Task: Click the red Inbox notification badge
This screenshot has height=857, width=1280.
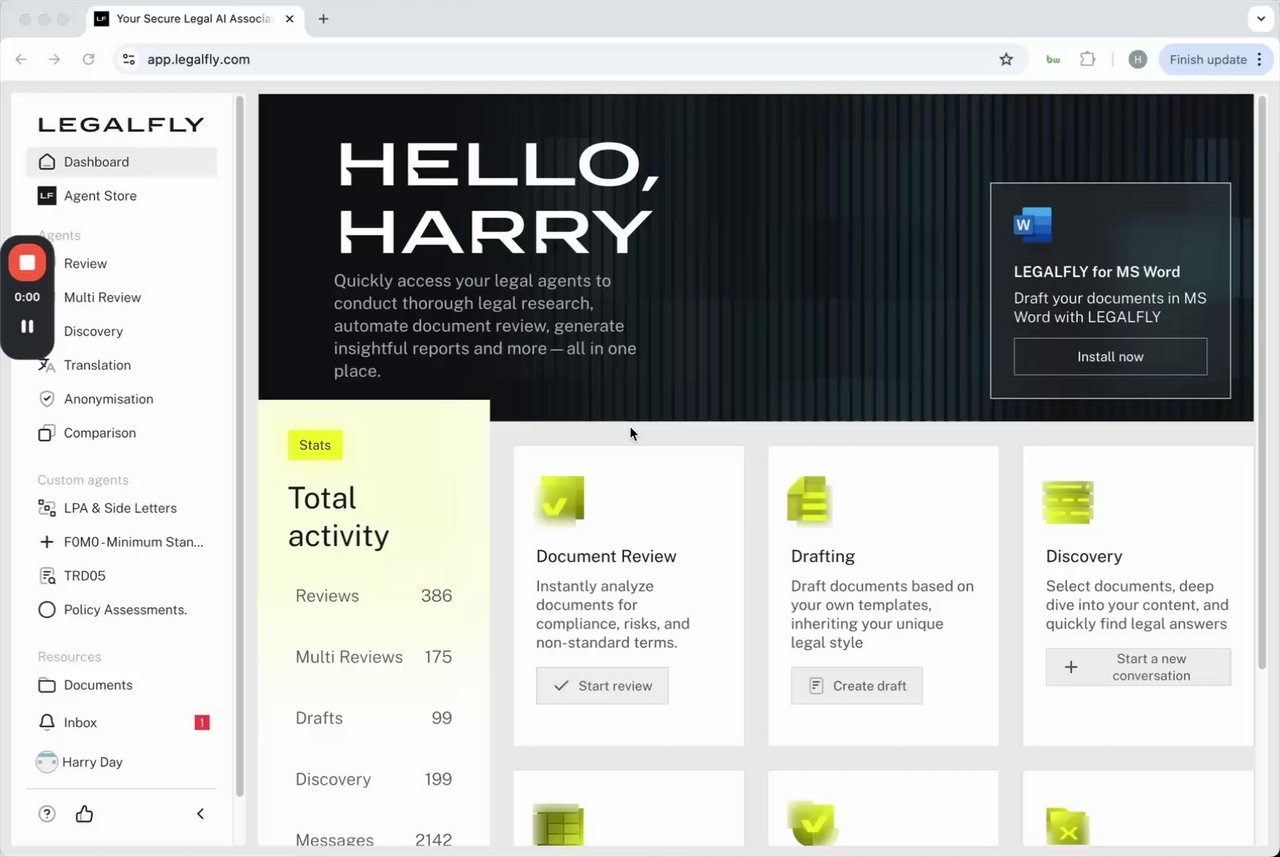Action: 202,722
